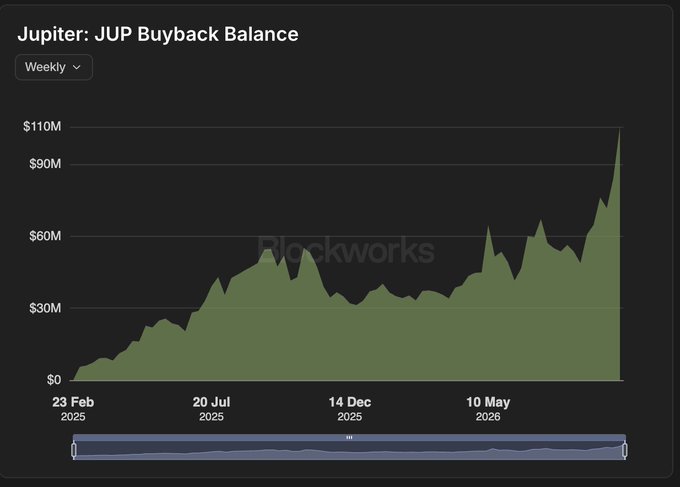Viewport: 680px width, 487px height.
Task: Click the mini overview chart in range selector
Action: click(349, 450)
